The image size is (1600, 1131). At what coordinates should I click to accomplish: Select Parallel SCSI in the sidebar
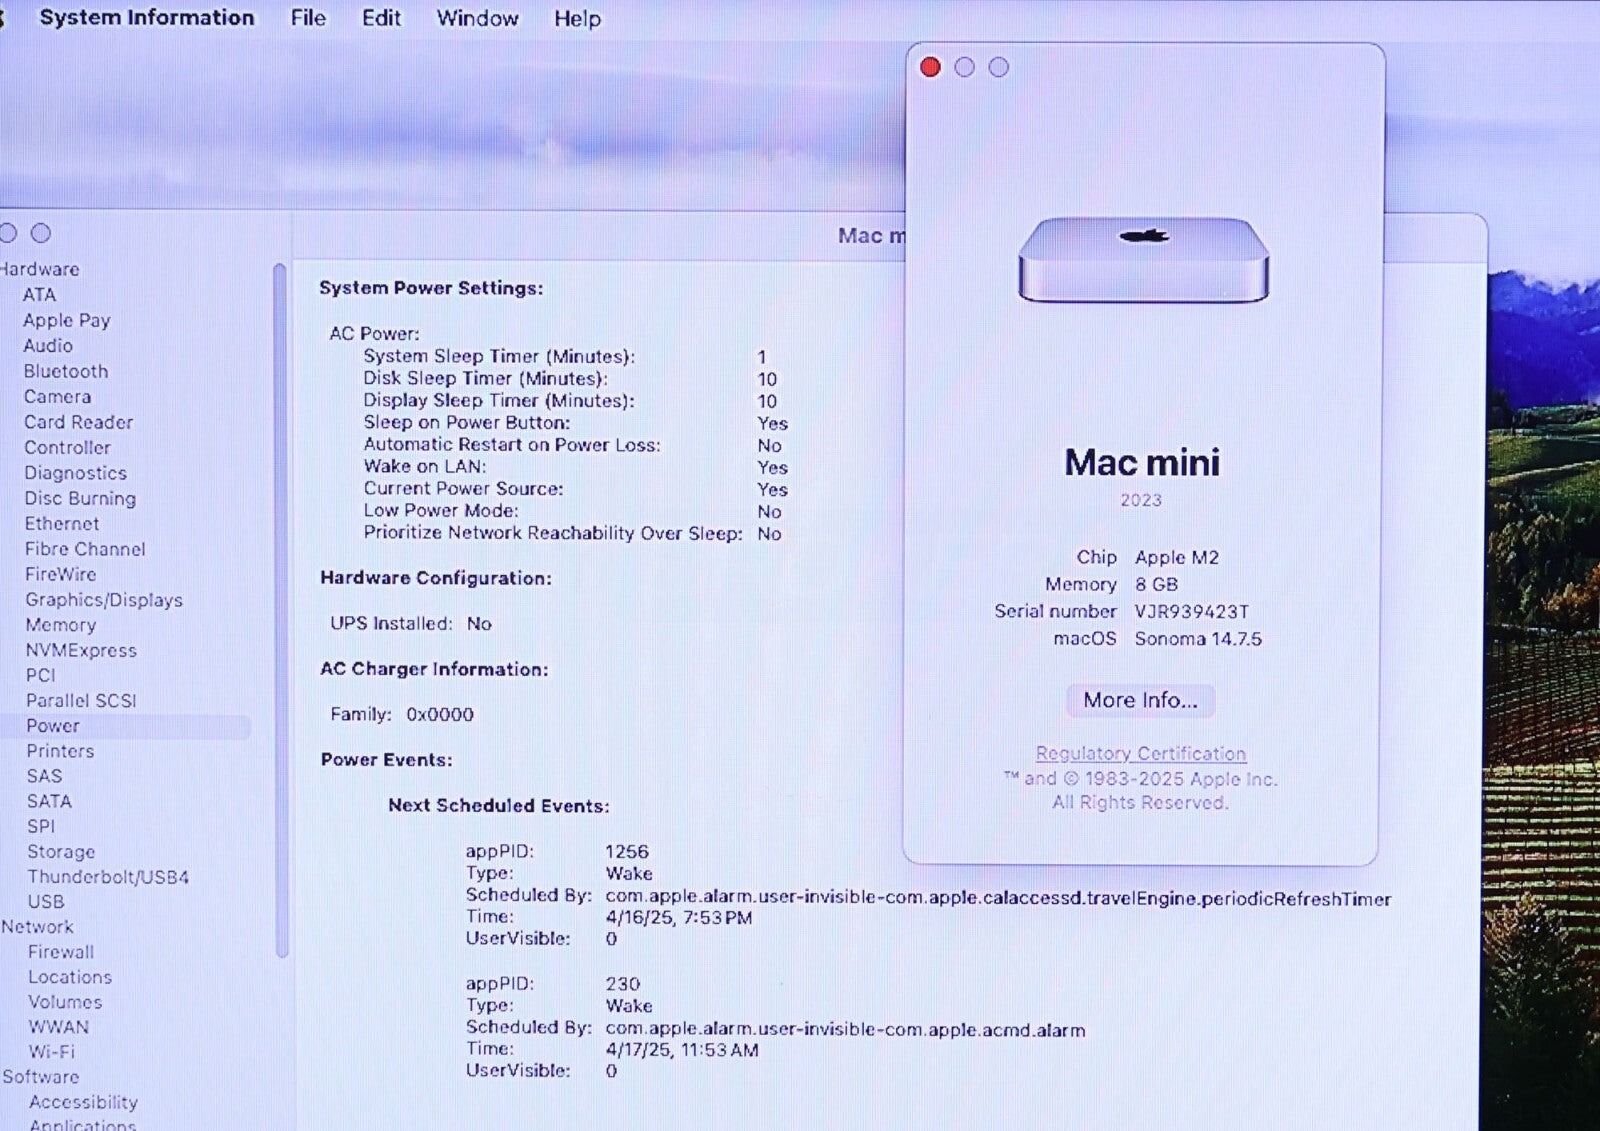tap(81, 700)
